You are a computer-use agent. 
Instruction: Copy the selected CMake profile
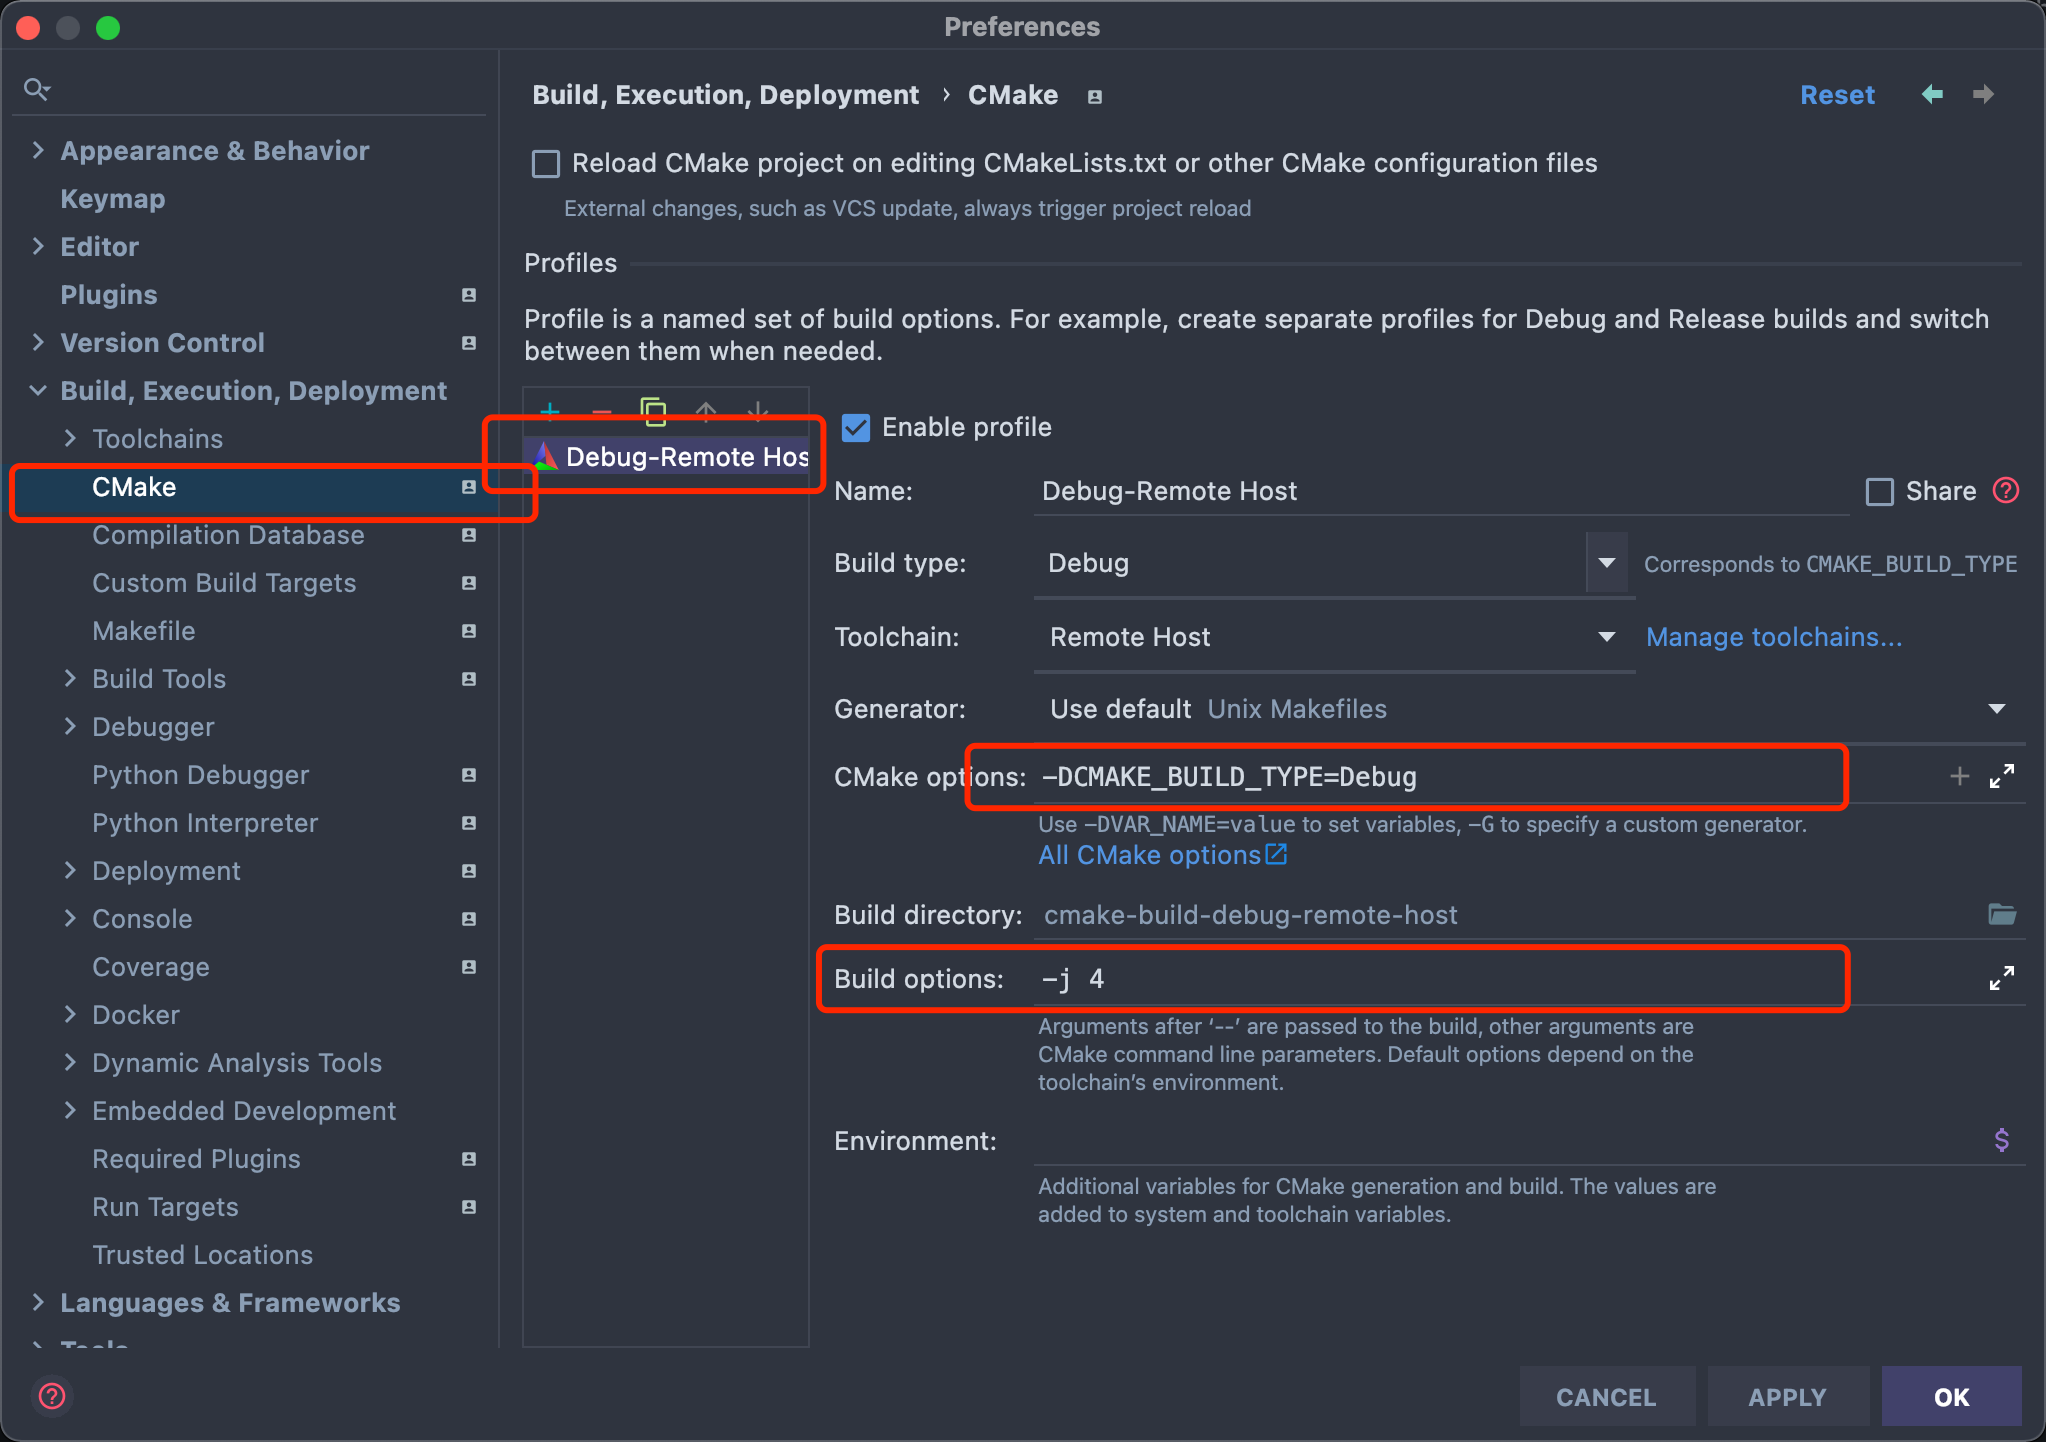point(653,411)
